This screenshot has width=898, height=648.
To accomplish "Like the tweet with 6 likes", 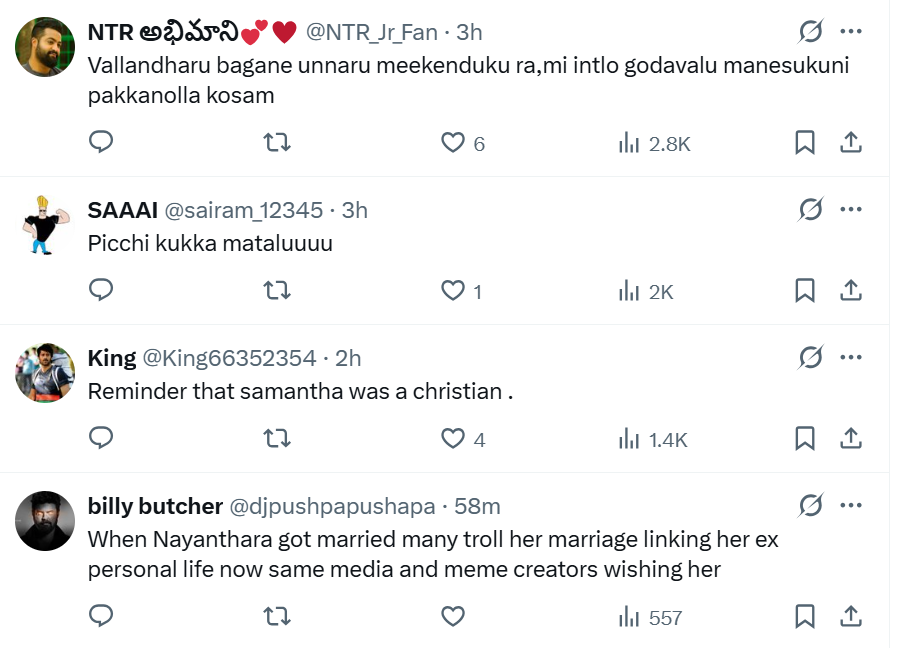I will 453,143.
